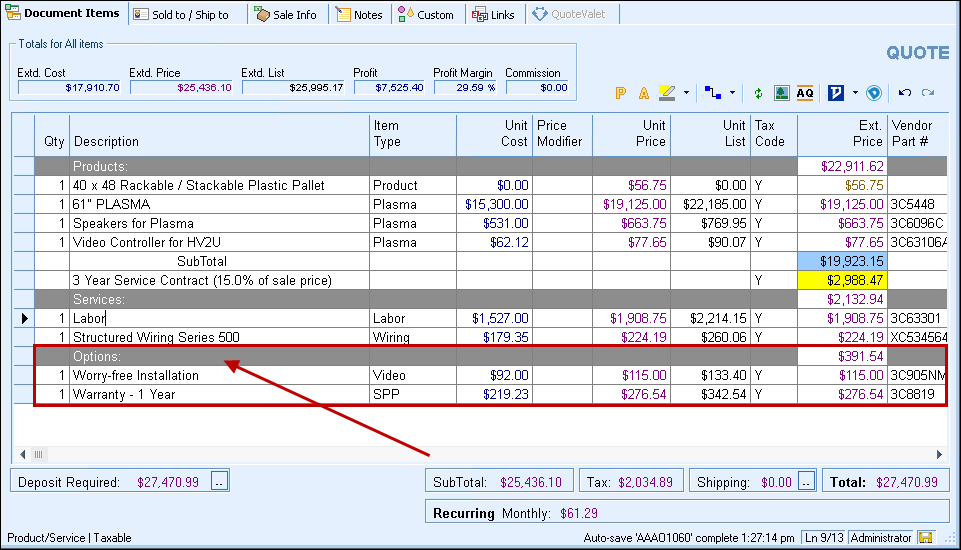Click the orange P toolbar icon
Image resolution: width=961 pixels, height=550 pixels.
[620, 93]
